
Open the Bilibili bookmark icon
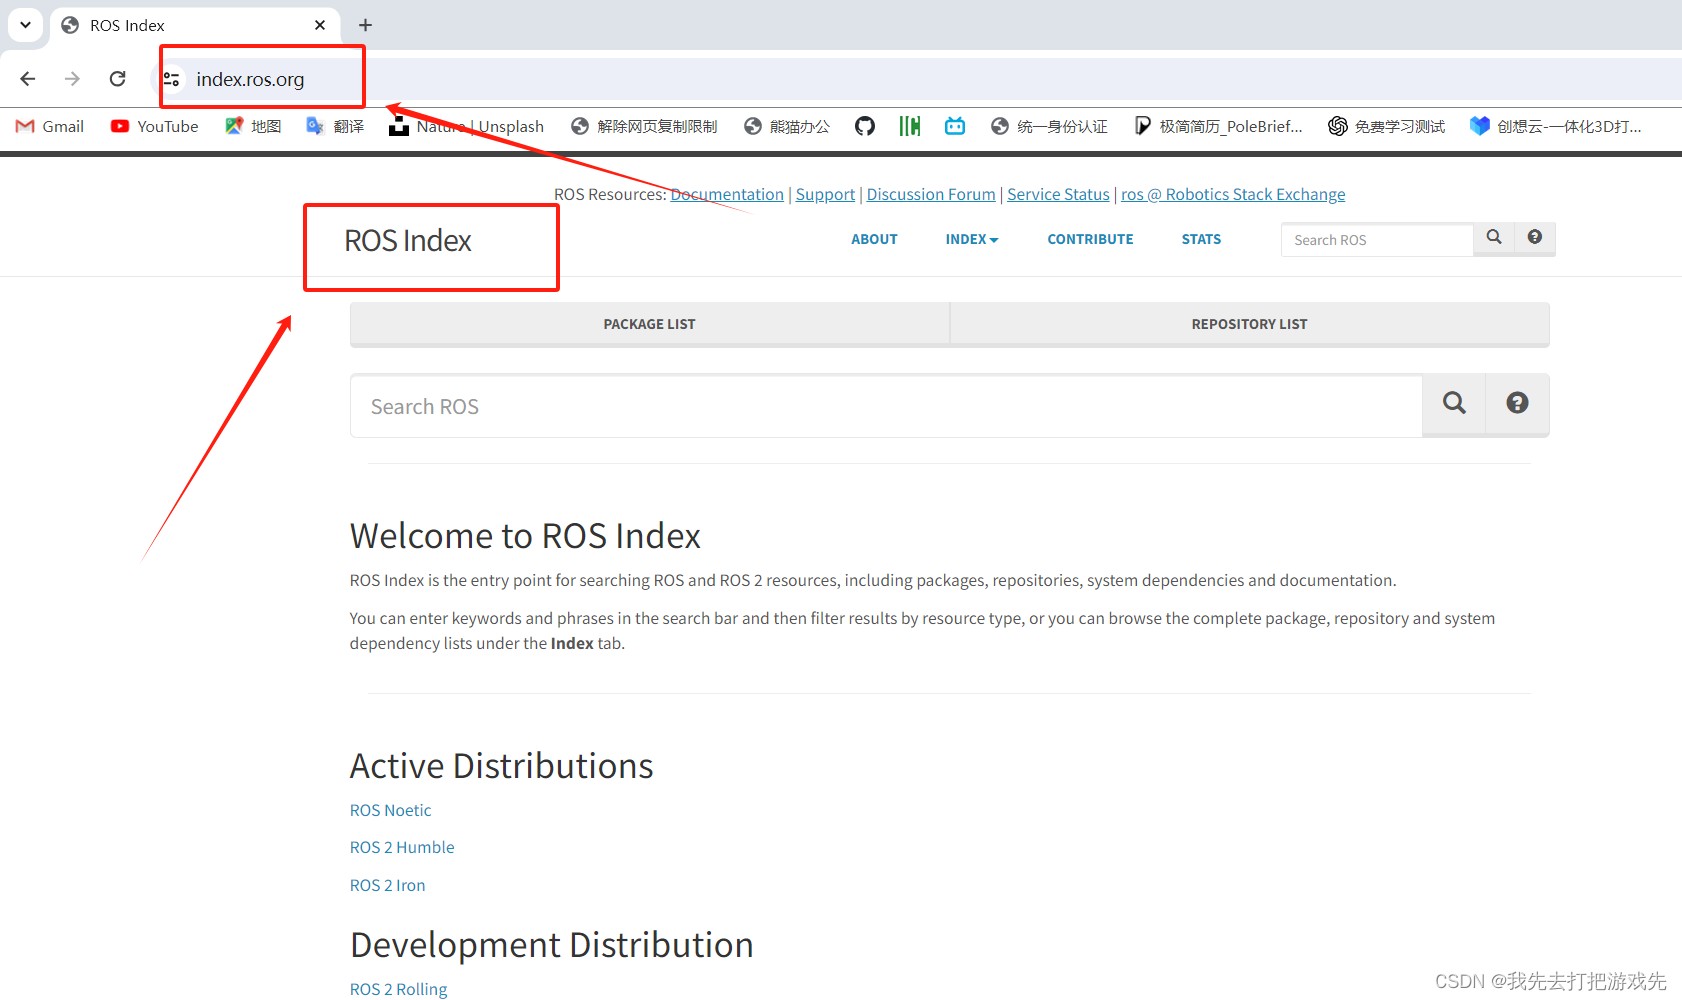pyautogui.click(x=955, y=126)
